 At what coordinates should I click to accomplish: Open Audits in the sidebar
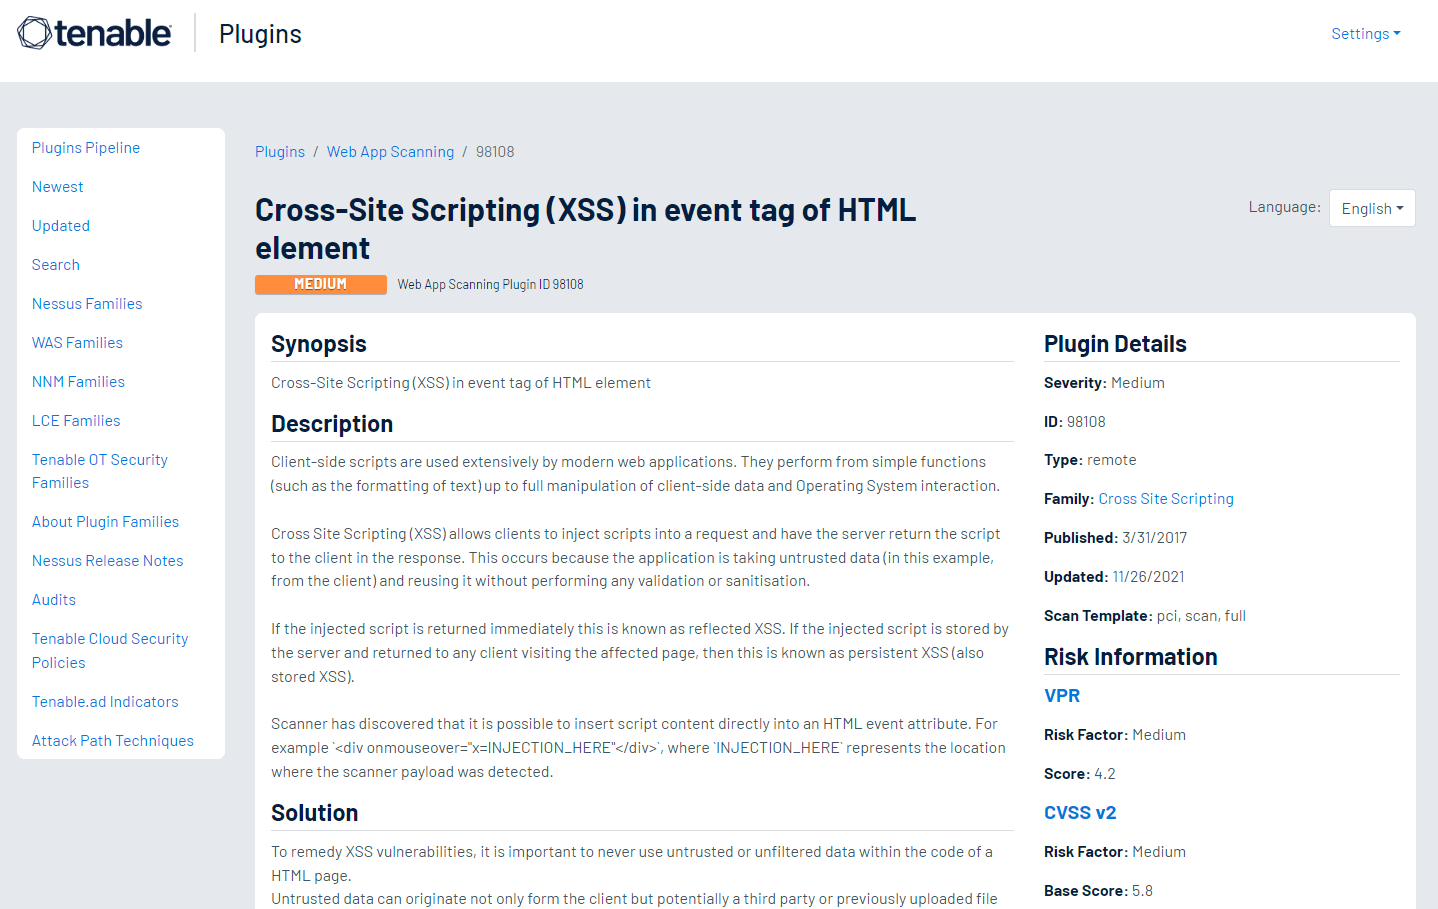tap(54, 600)
